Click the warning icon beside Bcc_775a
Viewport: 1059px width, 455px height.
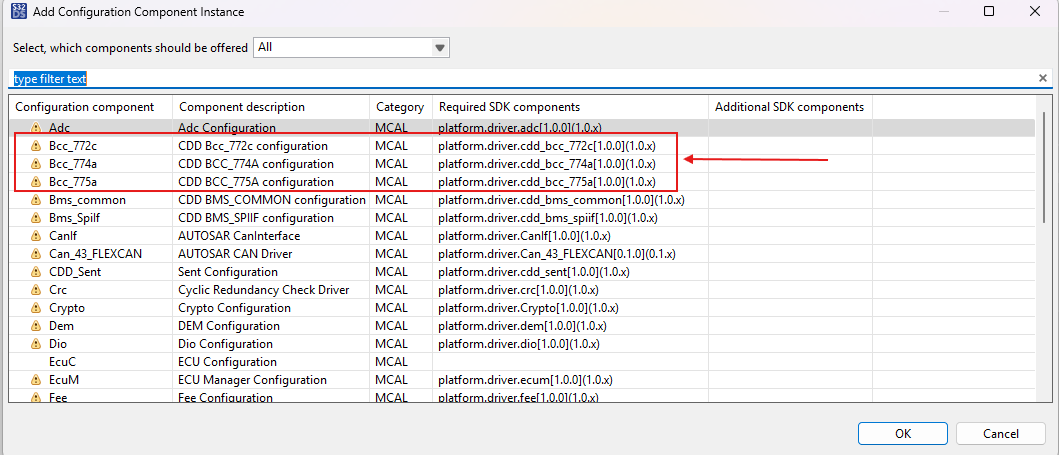pos(36,182)
